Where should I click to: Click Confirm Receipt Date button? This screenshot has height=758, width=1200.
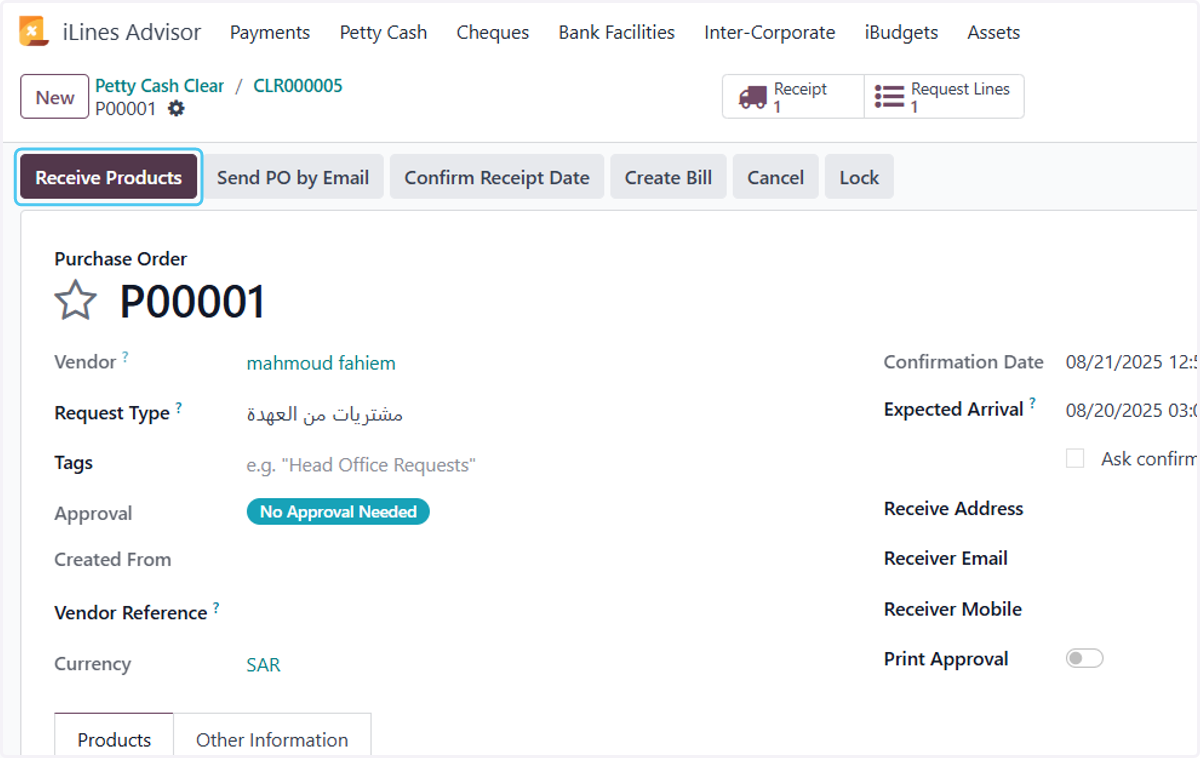click(x=497, y=177)
